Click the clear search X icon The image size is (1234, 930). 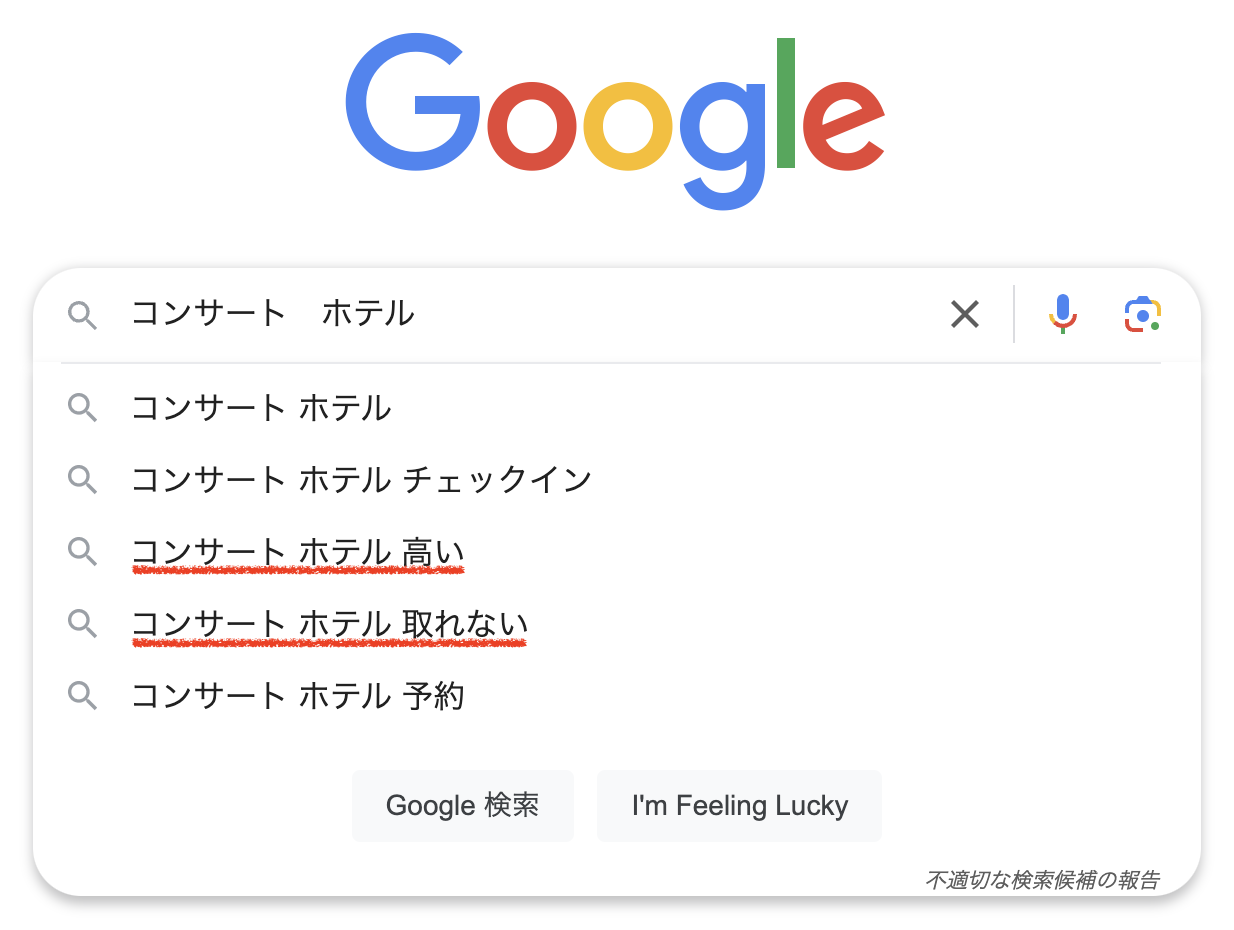point(964,315)
